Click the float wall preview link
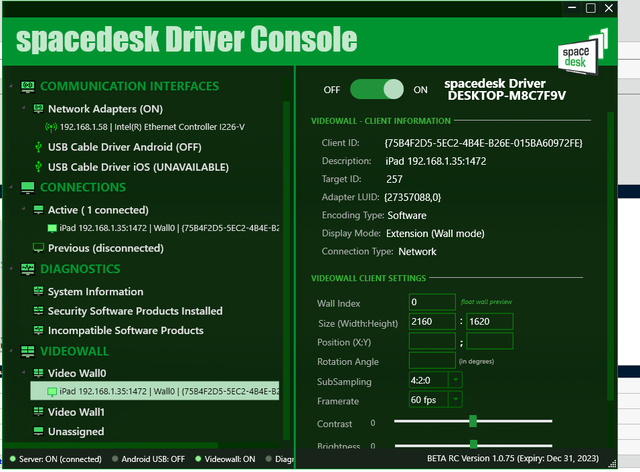Screen dimensions: 640x472 pos(486,302)
